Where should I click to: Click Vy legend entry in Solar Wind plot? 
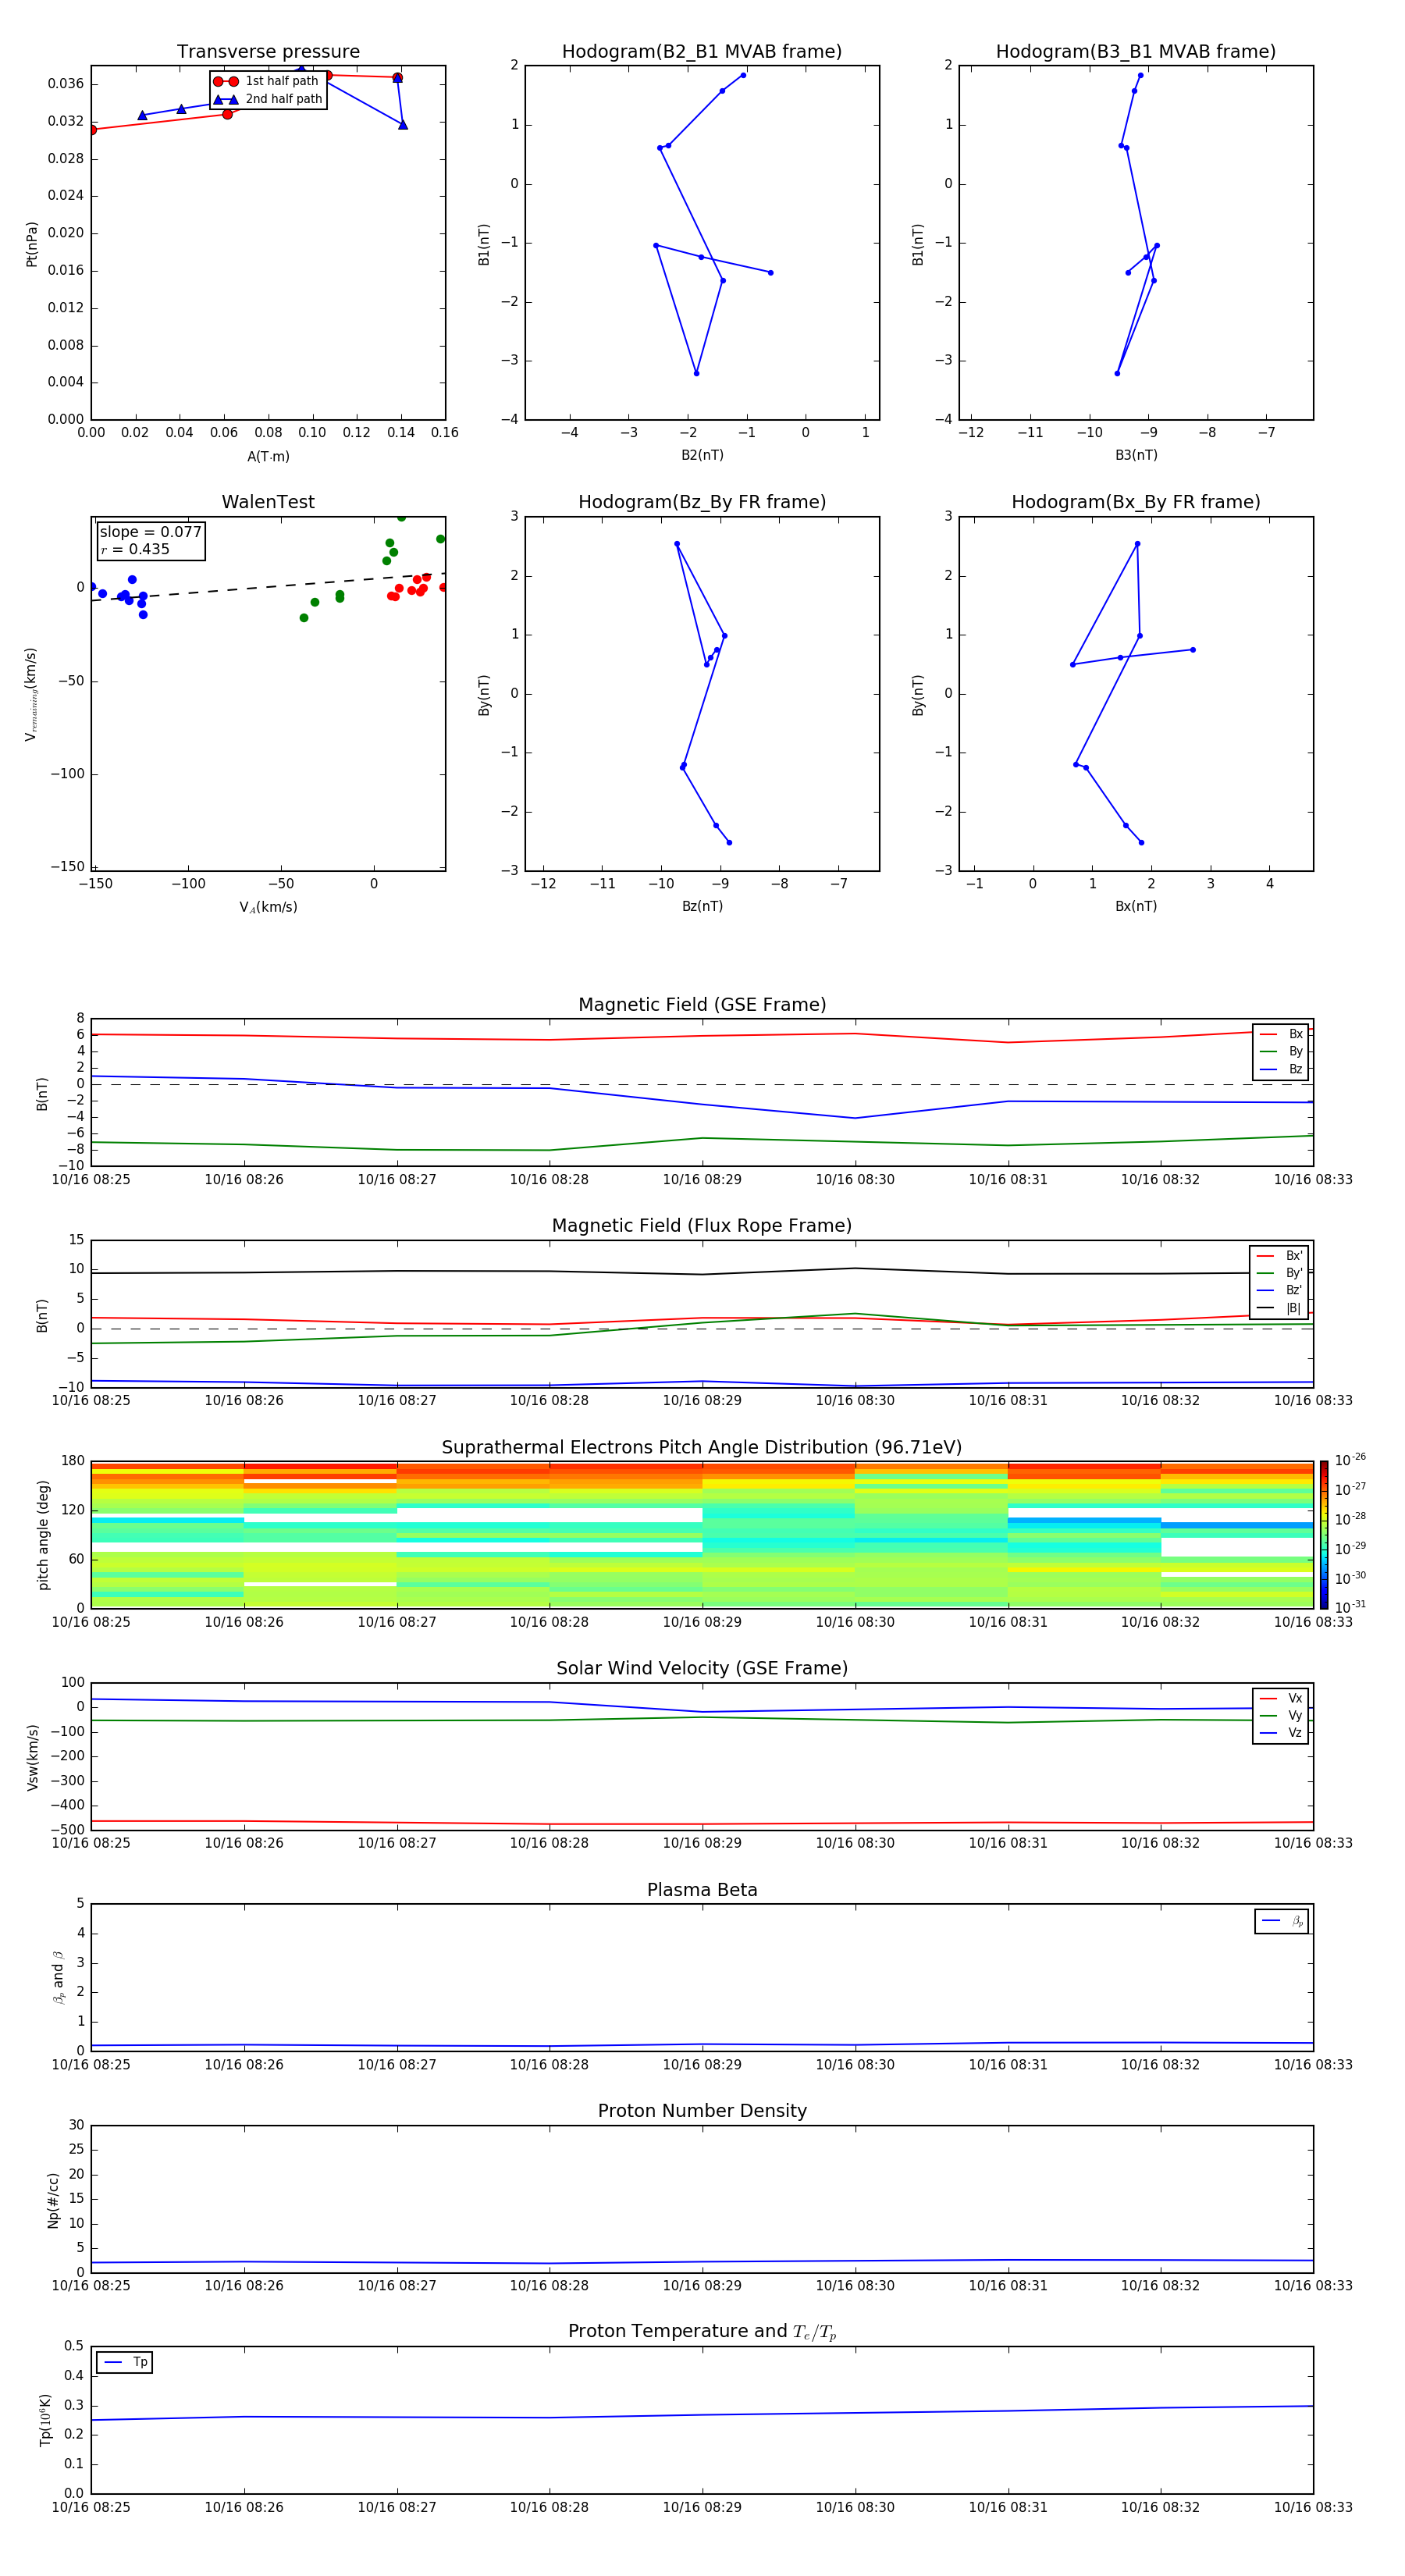pyautogui.click(x=1281, y=1716)
